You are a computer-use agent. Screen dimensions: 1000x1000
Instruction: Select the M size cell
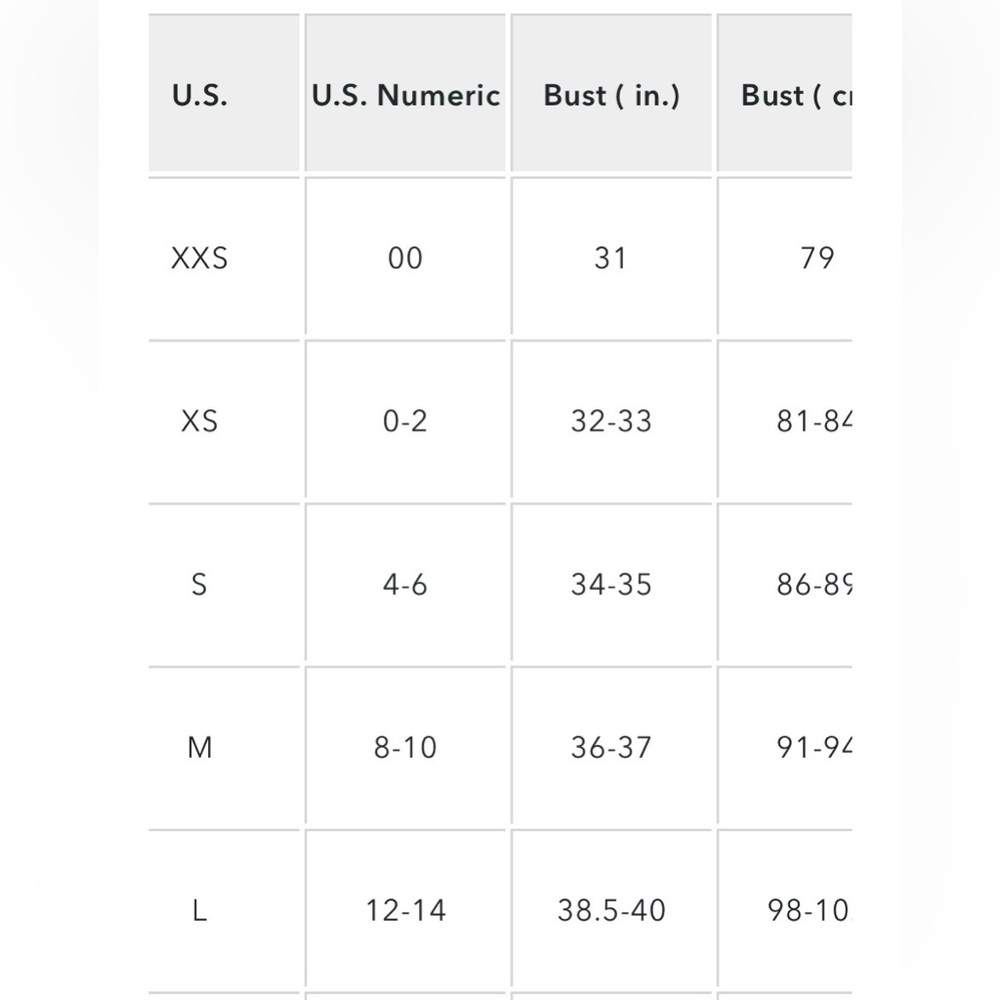(x=224, y=746)
